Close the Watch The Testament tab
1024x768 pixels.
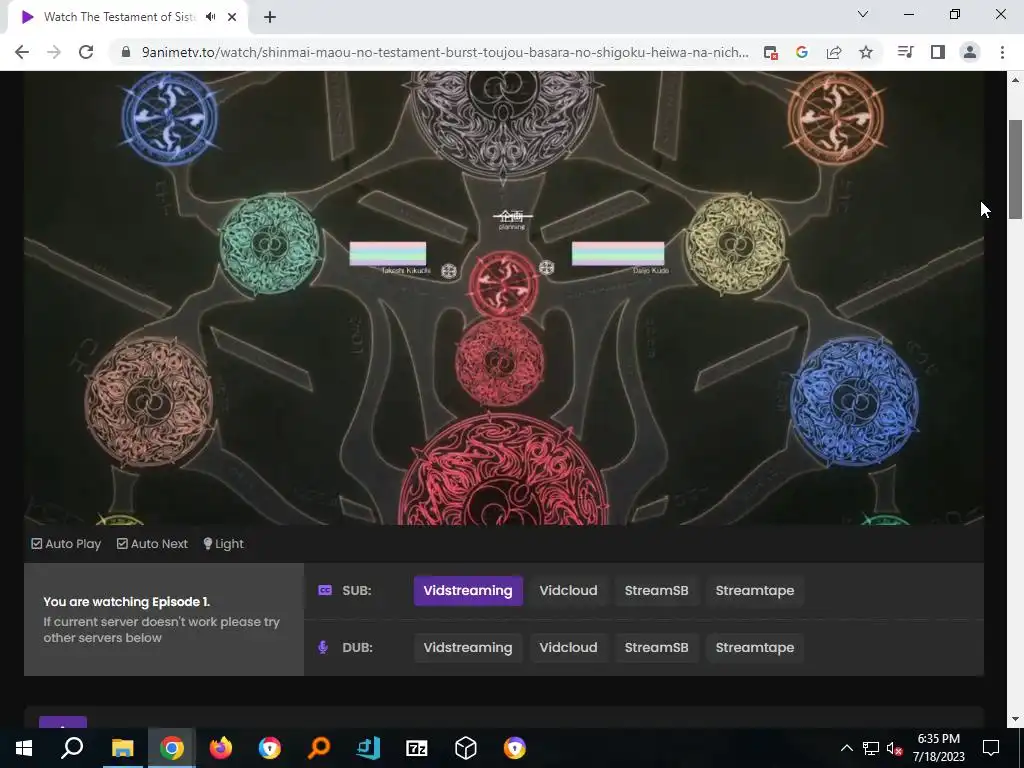pyautogui.click(x=232, y=17)
